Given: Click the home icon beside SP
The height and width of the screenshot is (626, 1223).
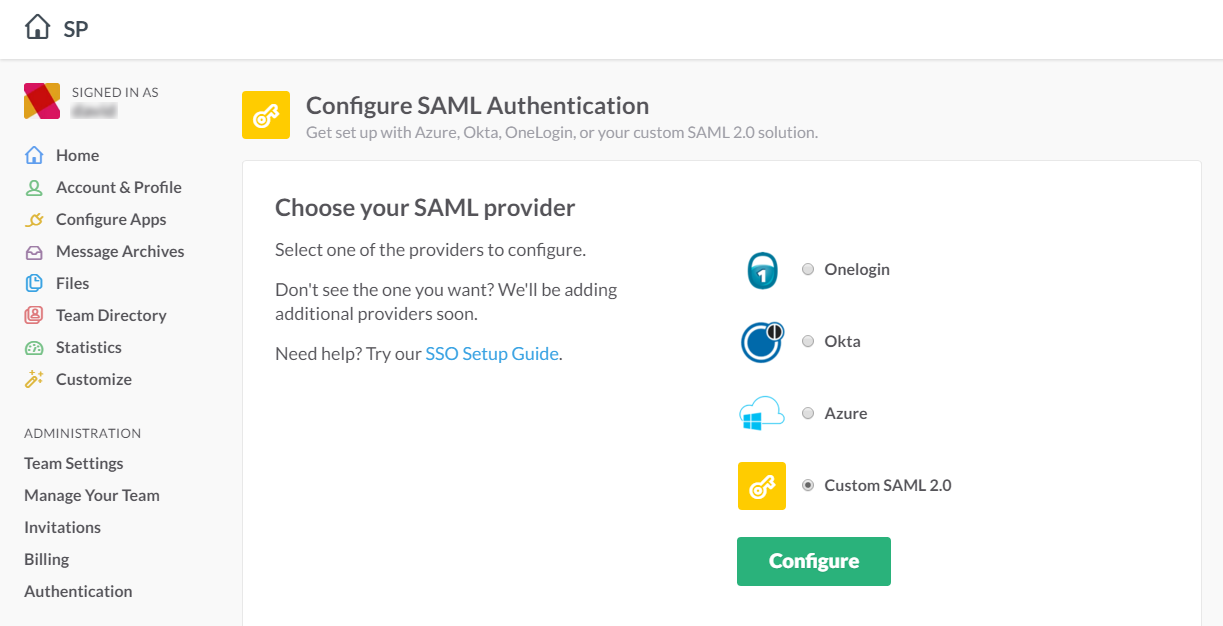Looking at the screenshot, I should (38, 27).
